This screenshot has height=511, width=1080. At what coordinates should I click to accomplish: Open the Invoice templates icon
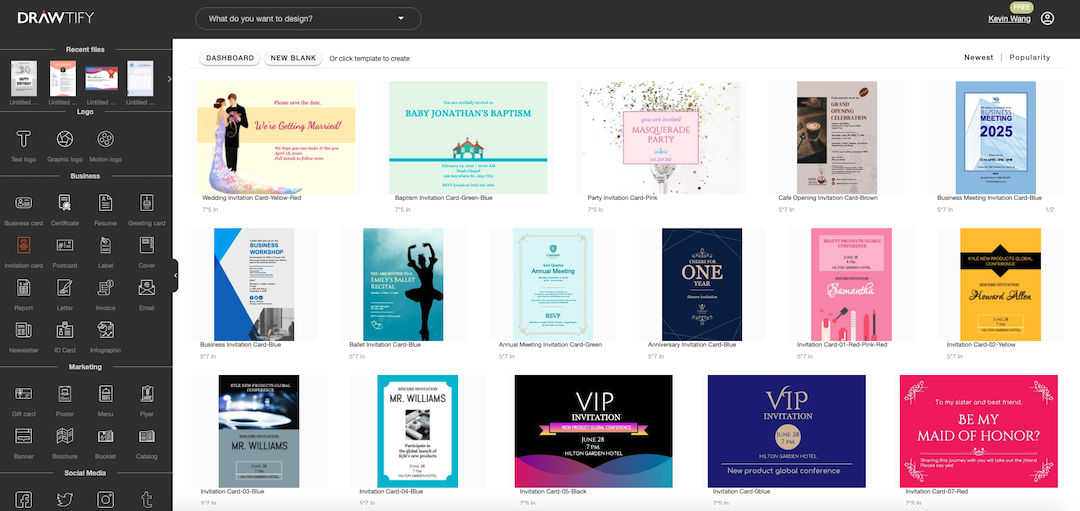point(105,287)
